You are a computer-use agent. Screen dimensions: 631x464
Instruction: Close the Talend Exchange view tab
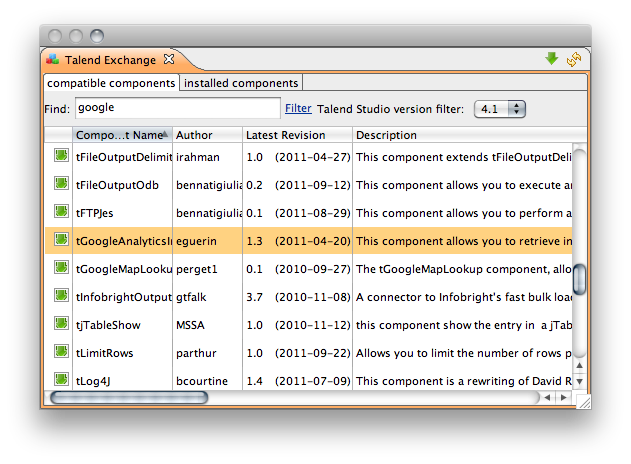(x=169, y=60)
